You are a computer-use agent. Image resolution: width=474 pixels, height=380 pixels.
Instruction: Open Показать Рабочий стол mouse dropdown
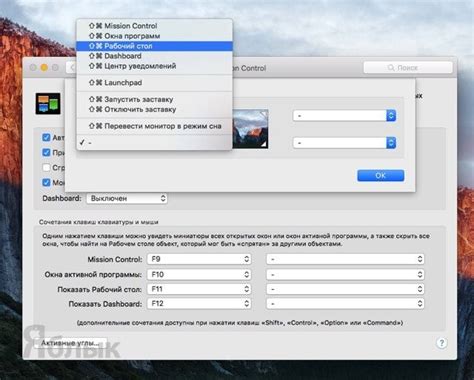(345, 289)
